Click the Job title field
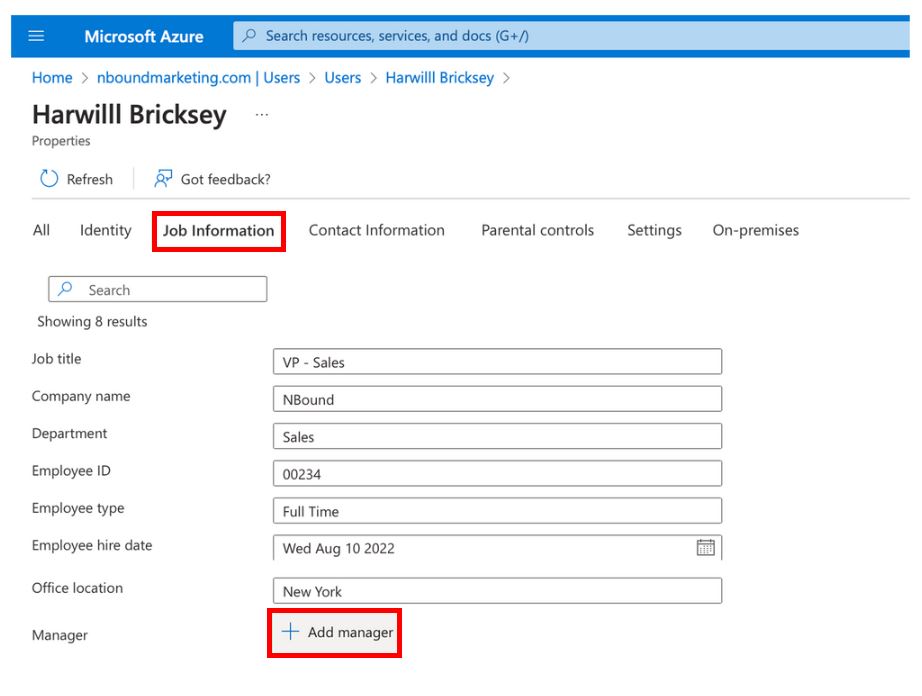Screen dimensions: 922x696 pos(497,362)
